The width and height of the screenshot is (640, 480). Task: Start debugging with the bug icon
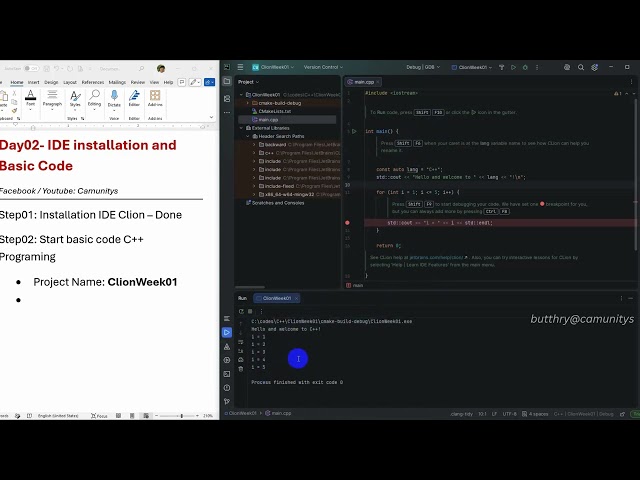pyautogui.click(x=525, y=67)
